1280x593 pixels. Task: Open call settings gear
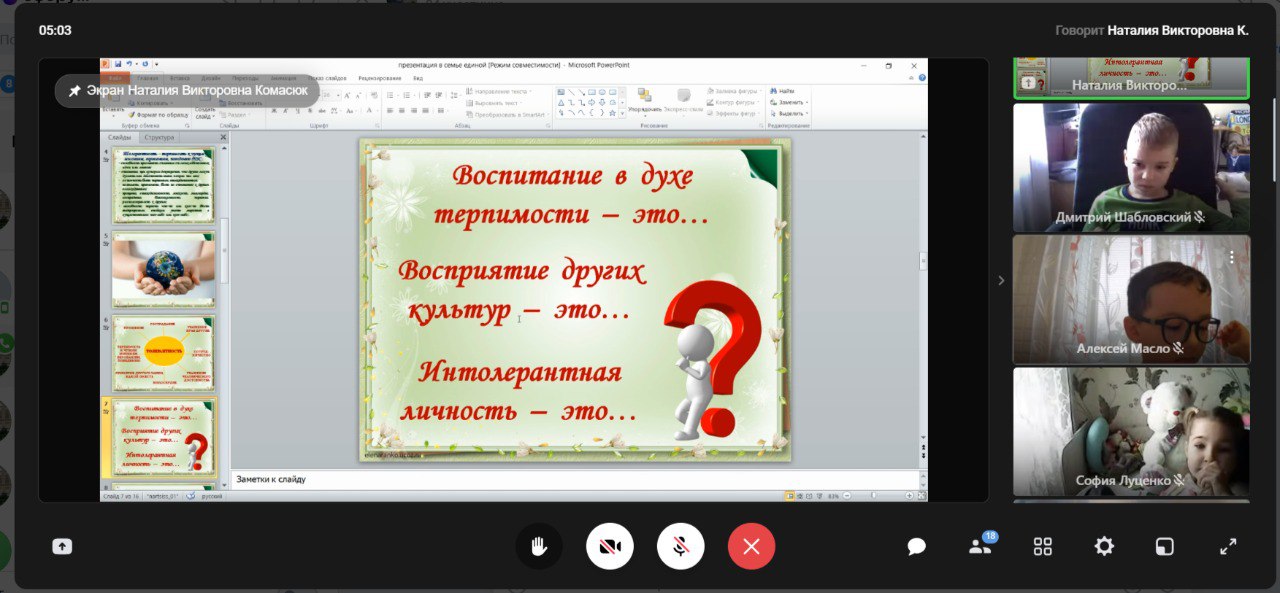[x=1104, y=546]
